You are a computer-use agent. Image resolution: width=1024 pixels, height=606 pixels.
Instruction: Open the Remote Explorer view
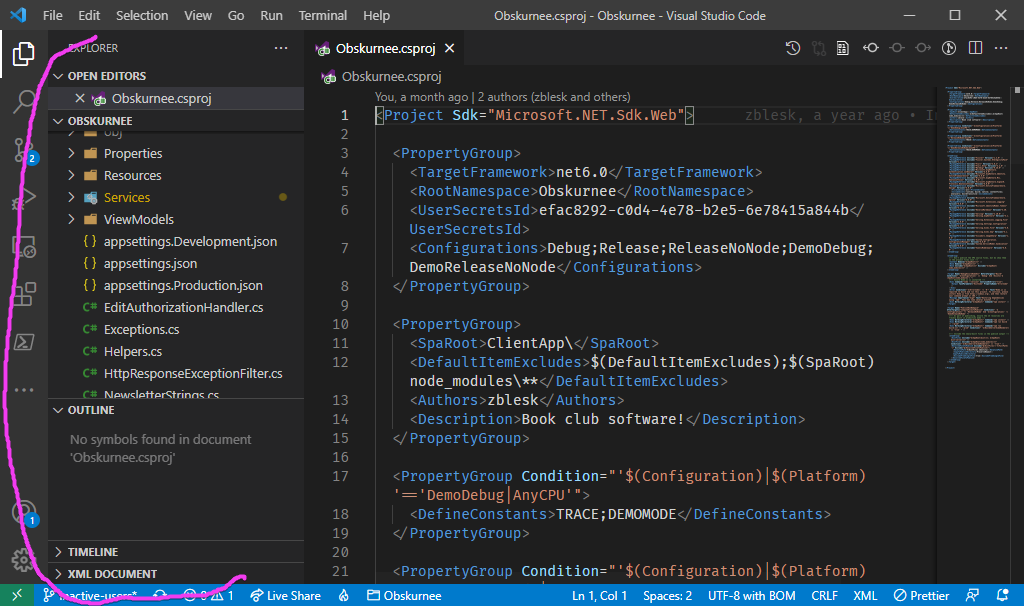(24, 247)
